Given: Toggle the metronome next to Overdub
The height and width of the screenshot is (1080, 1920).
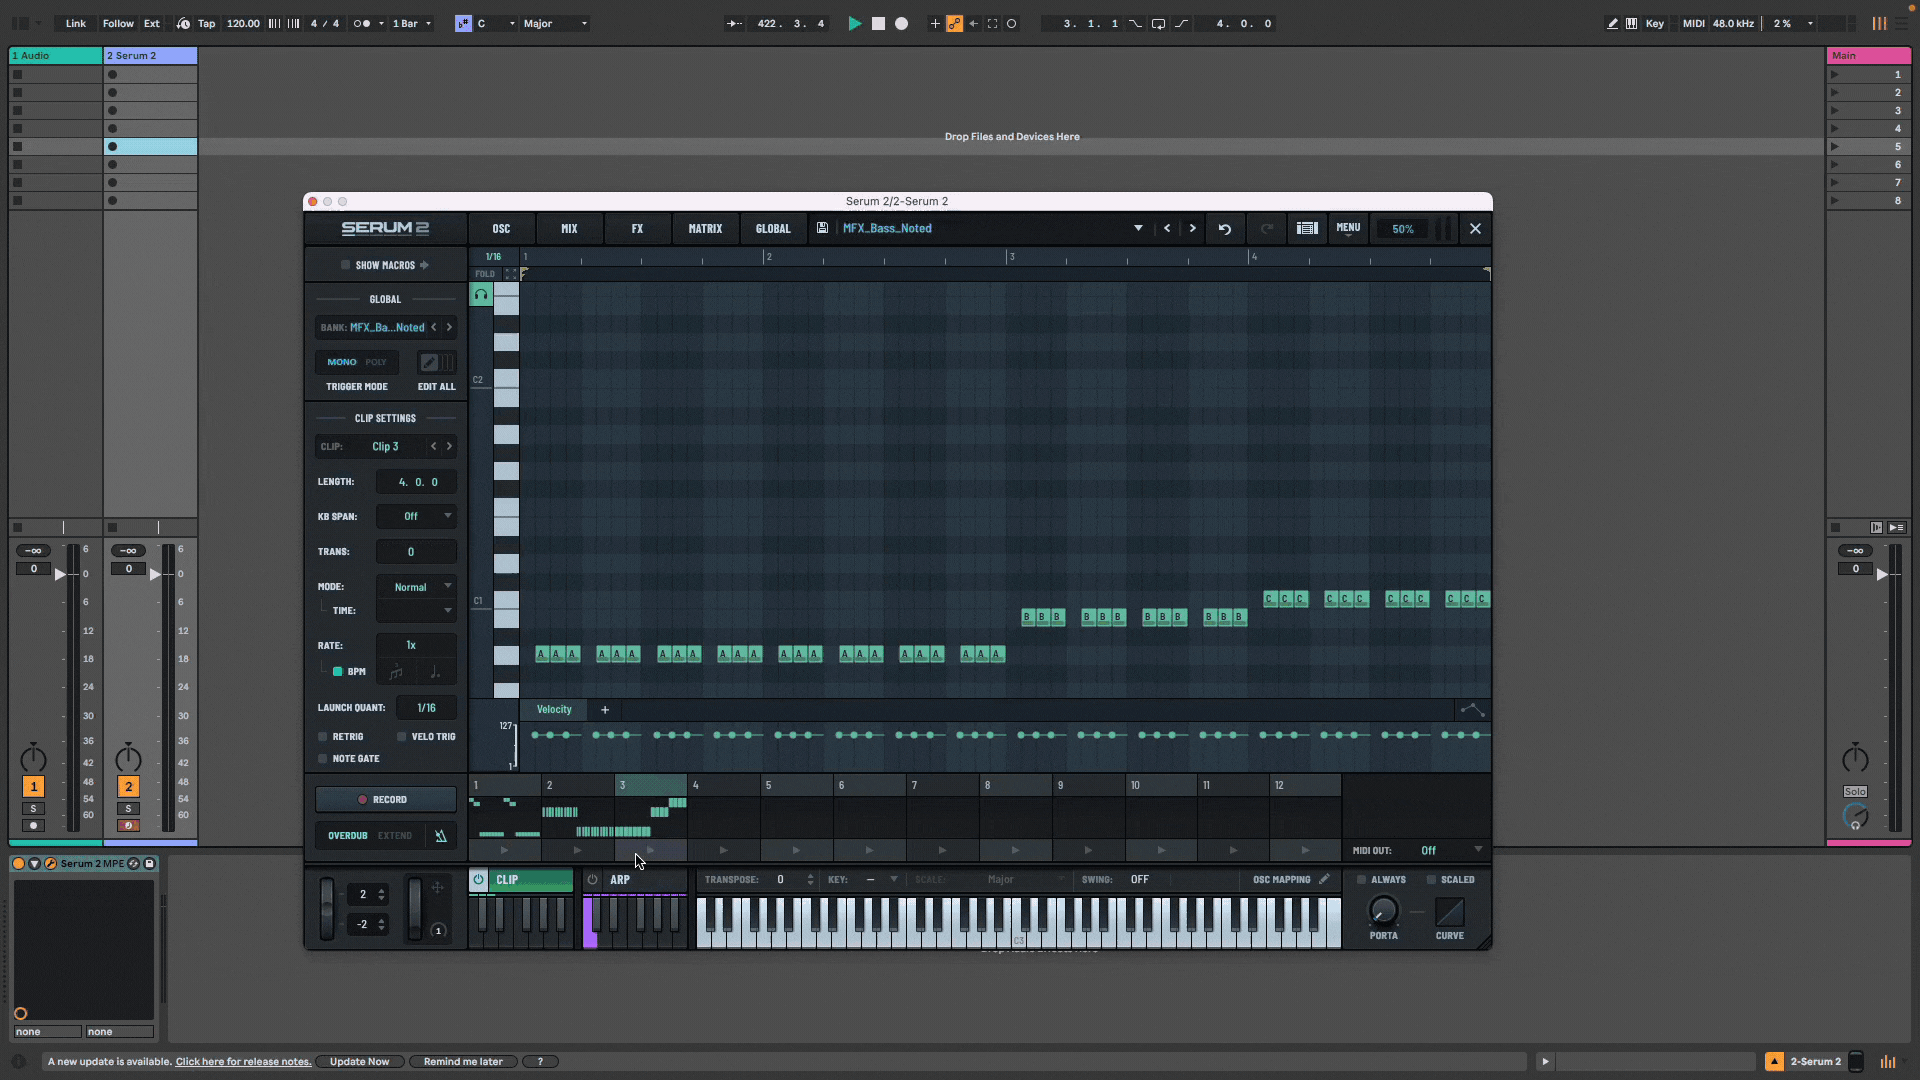Looking at the screenshot, I should tap(440, 835).
